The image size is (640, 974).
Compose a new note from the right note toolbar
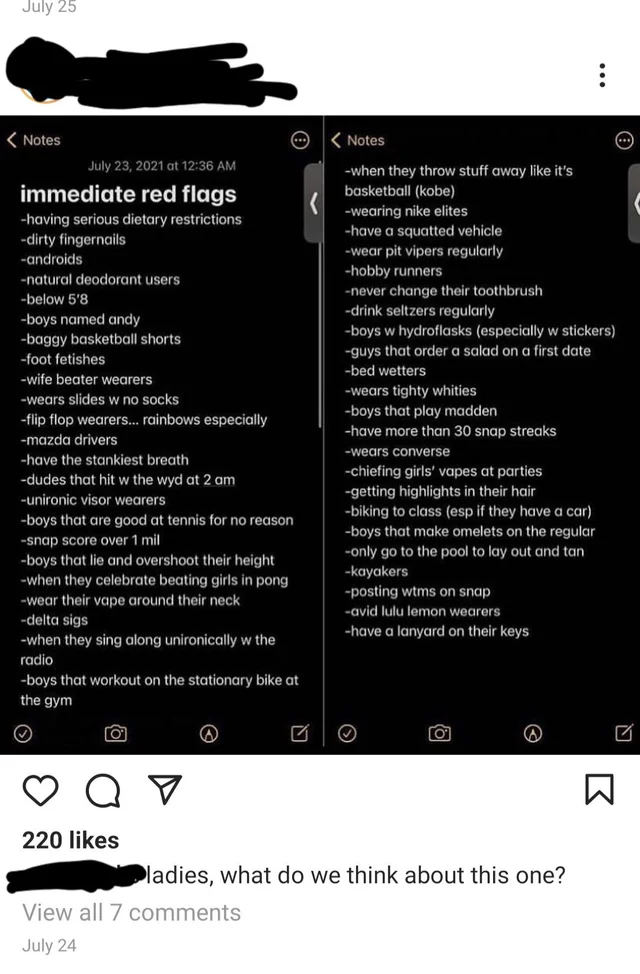pyautogui.click(x=623, y=733)
